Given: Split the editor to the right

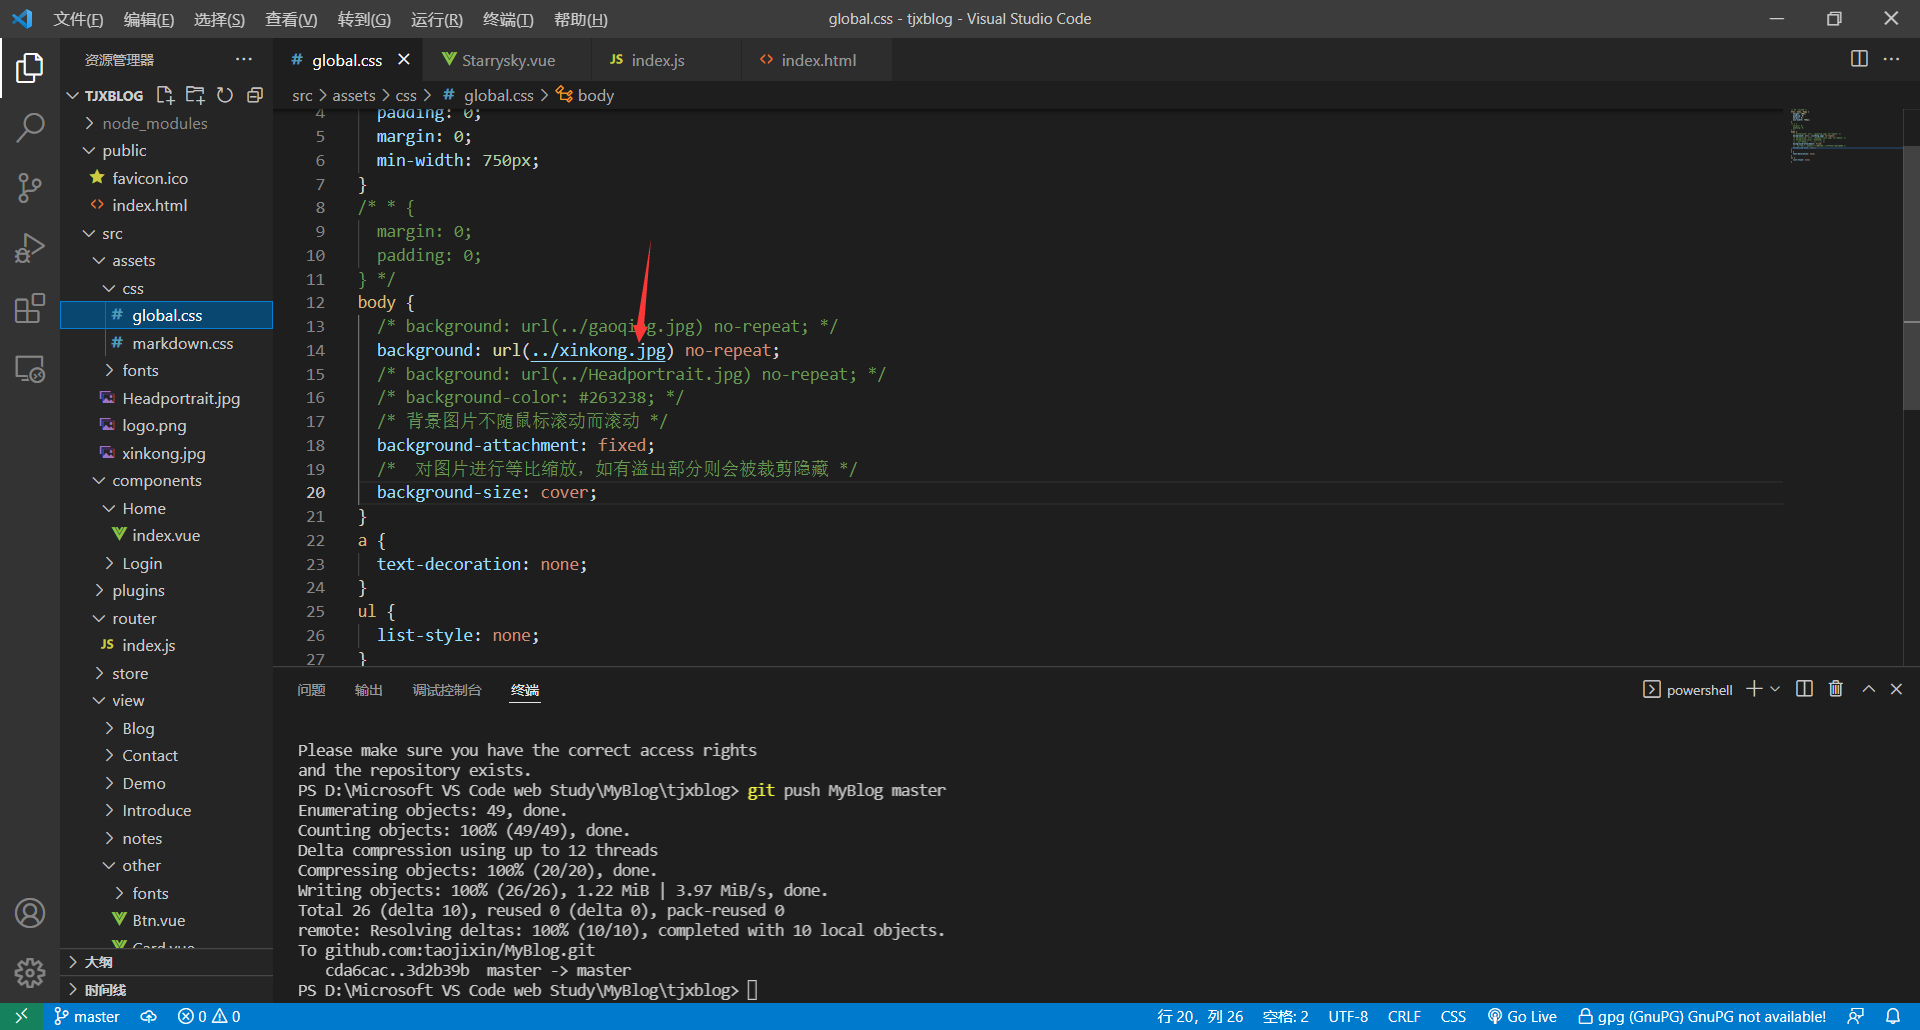Looking at the screenshot, I should point(1859,59).
